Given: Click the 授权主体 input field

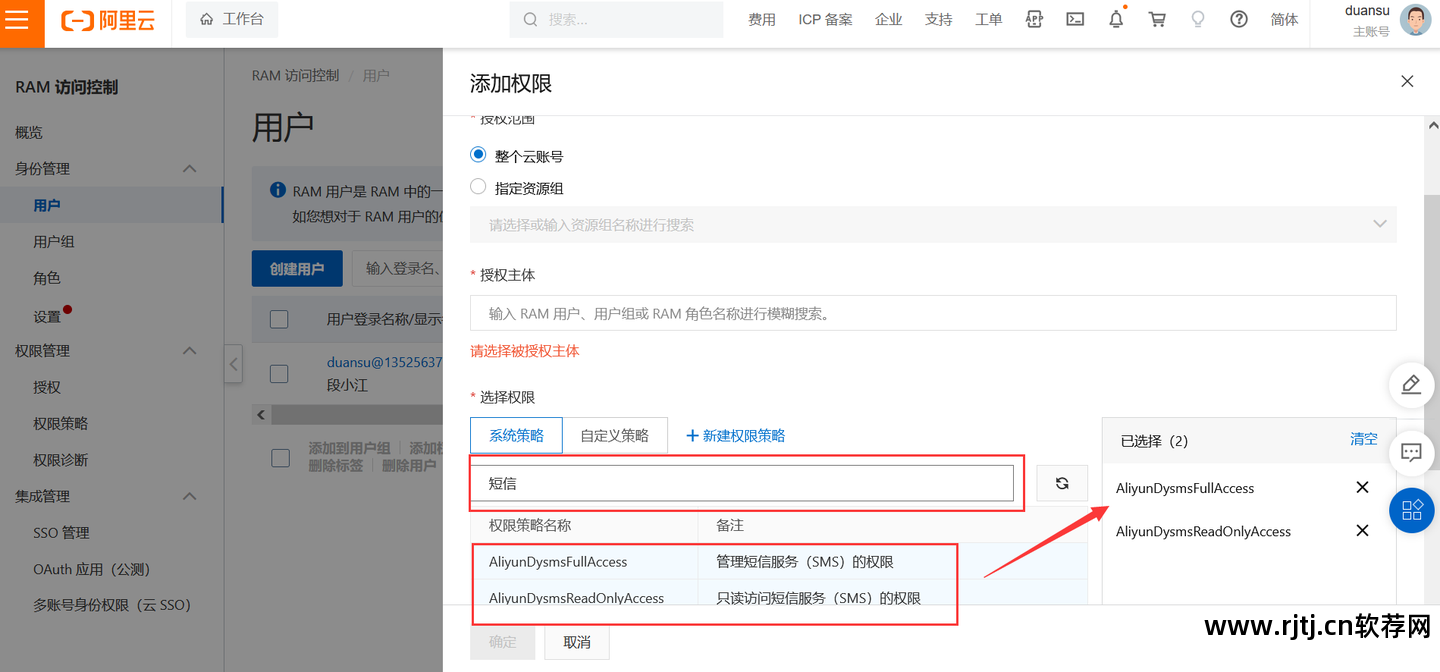Looking at the screenshot, I should pyautogui.click(x=933, y=313).
